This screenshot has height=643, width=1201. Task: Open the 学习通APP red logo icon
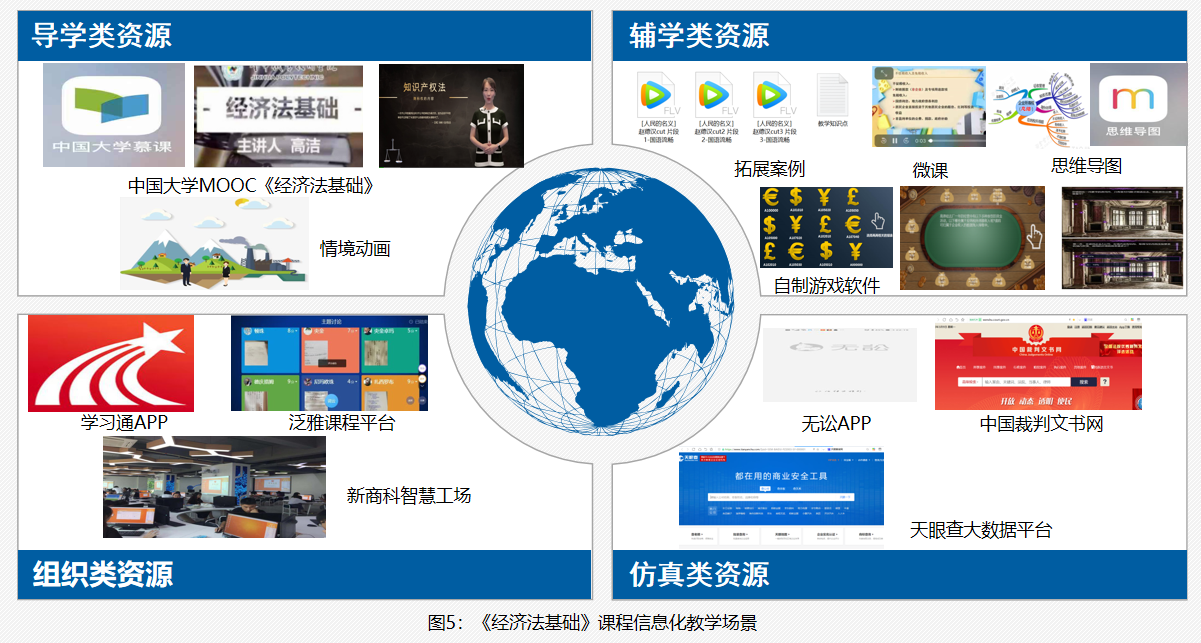110,362
